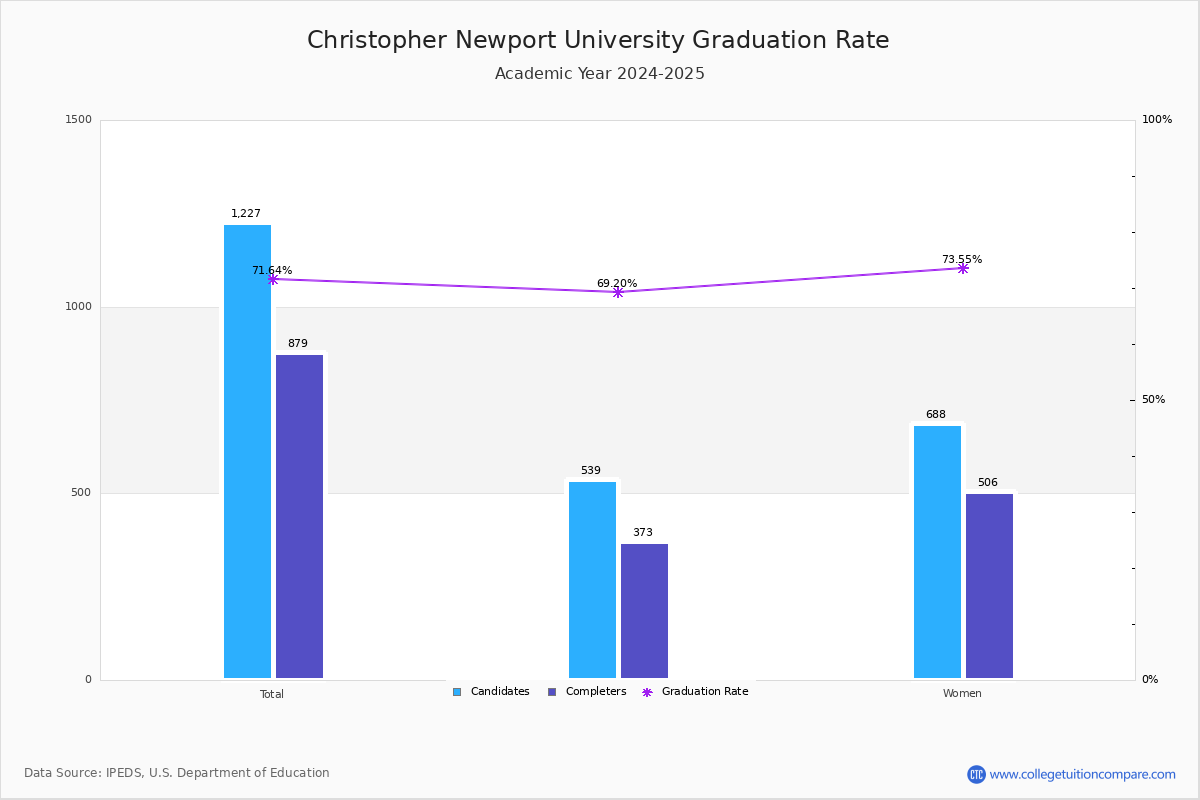Image resolution: width=1200 pixels, height=800 pixels.
Task: Click the Graduation Rate legend star symbol
Action: tap(647, 692)
